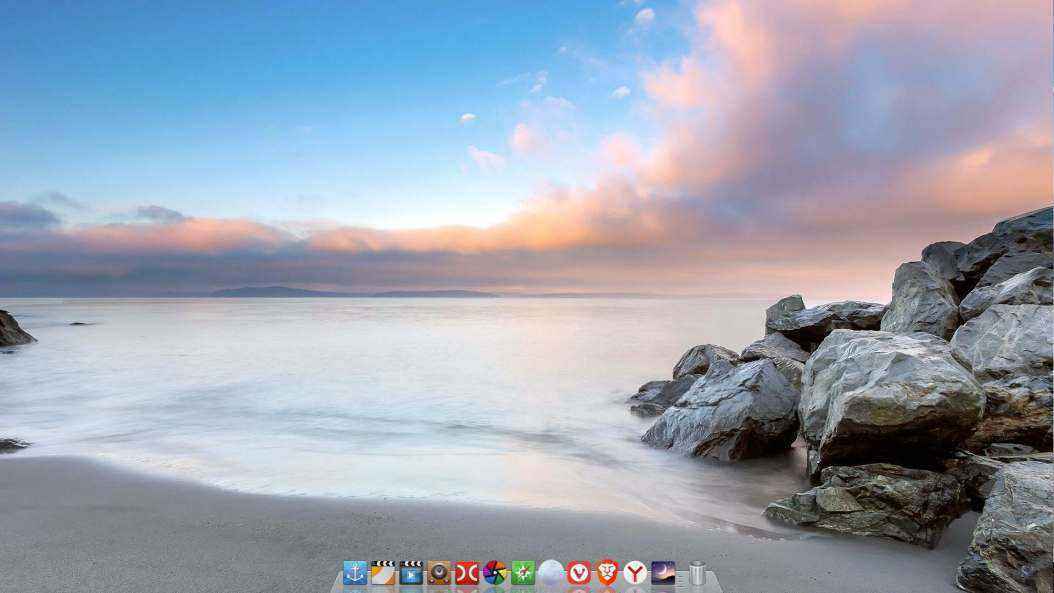
Task: Open the brown speaker radio app
Action: (x=439, y=573)
